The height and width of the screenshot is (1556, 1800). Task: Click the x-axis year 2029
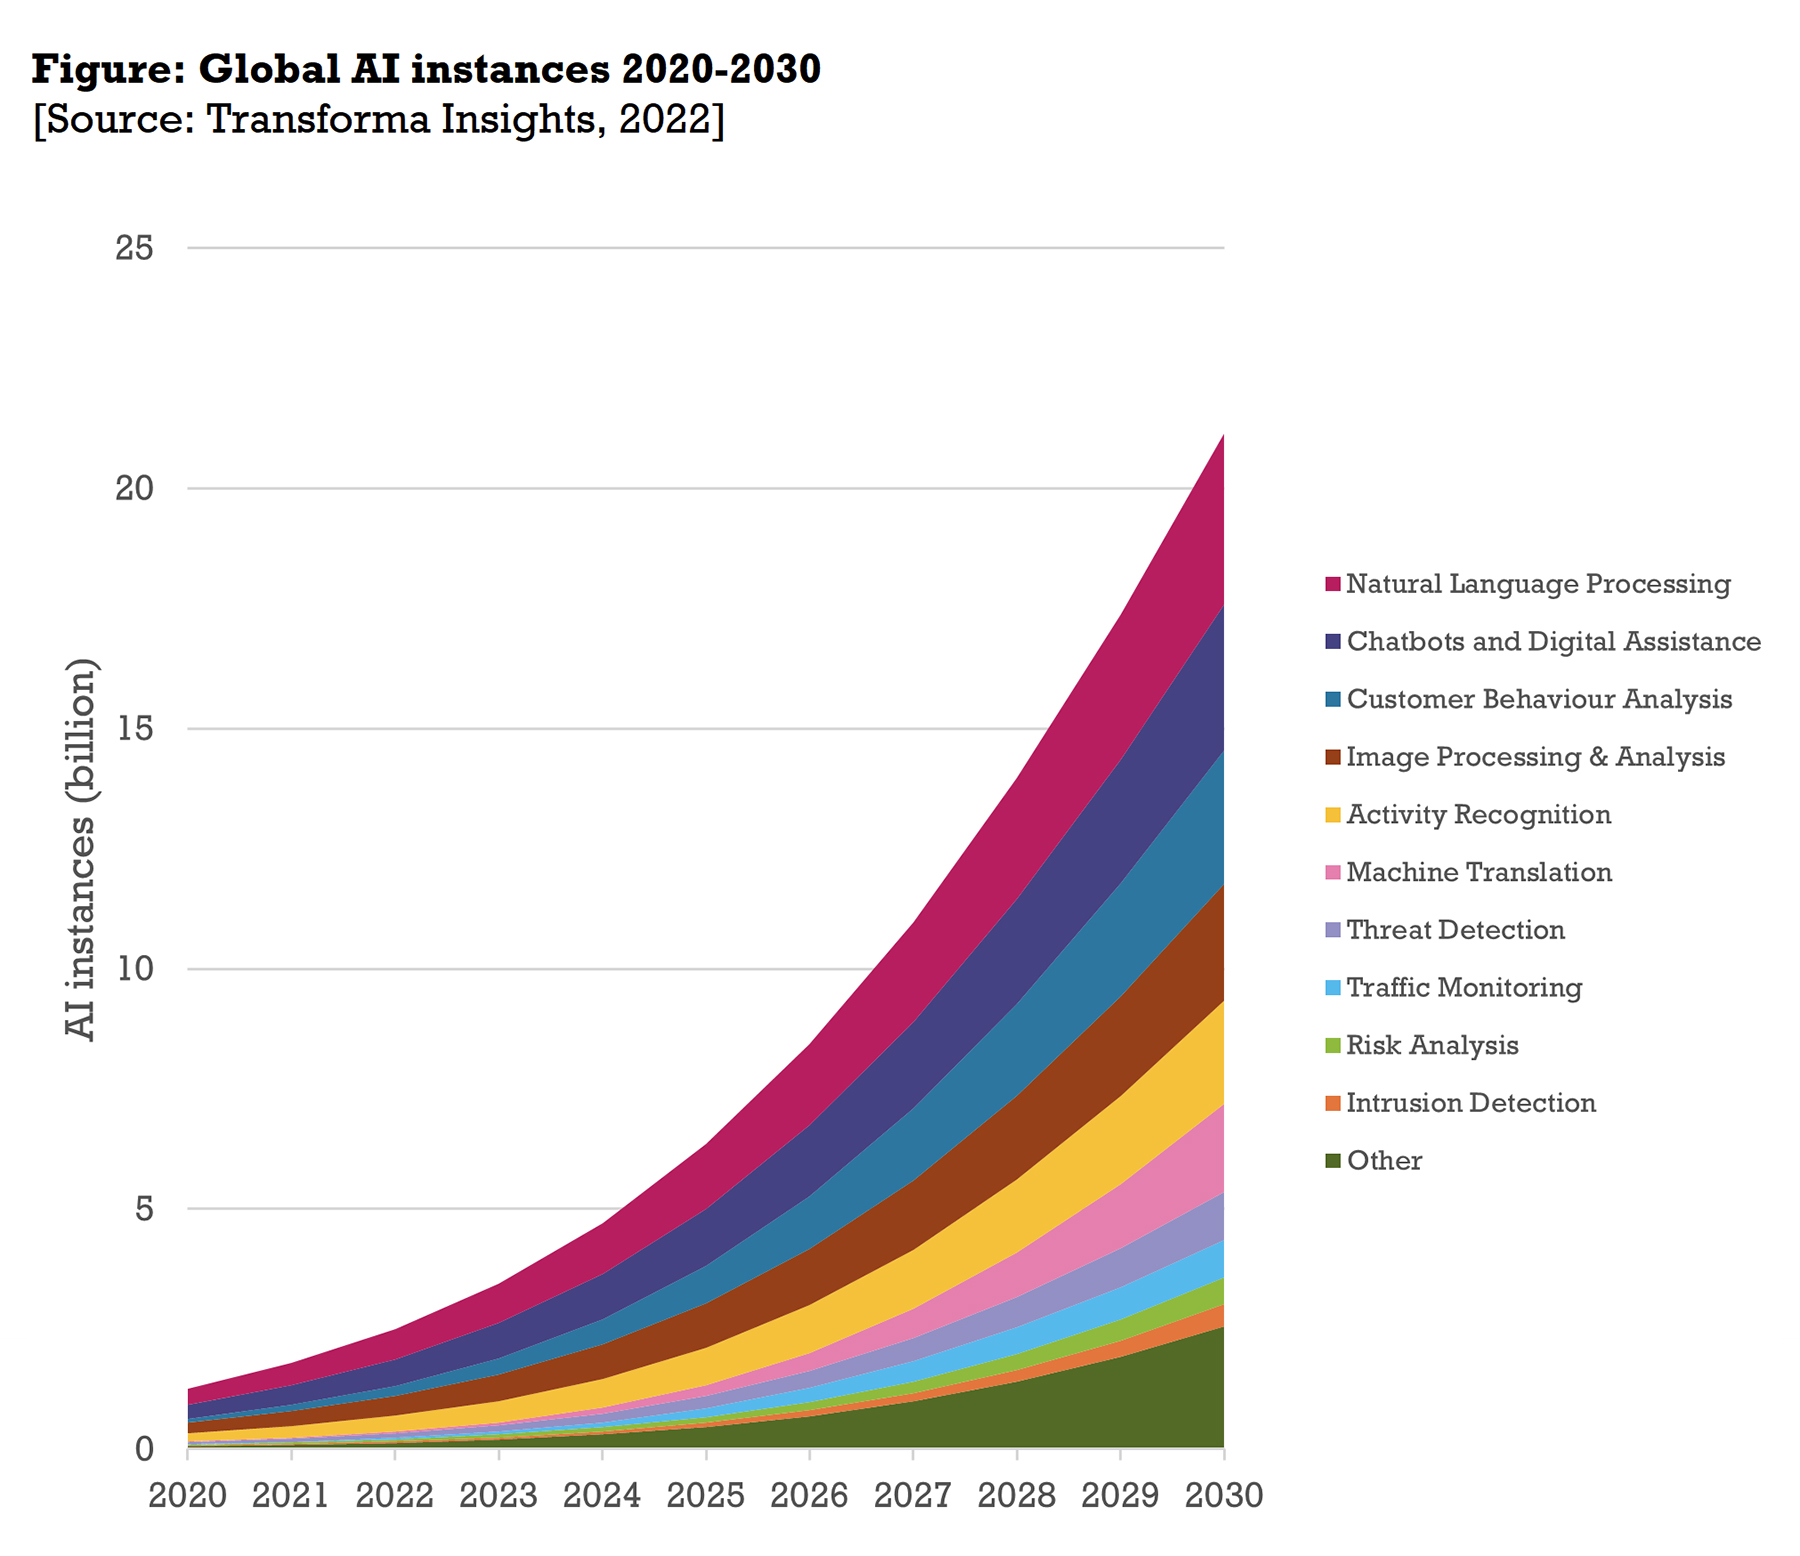(x=1120, y=1496)
